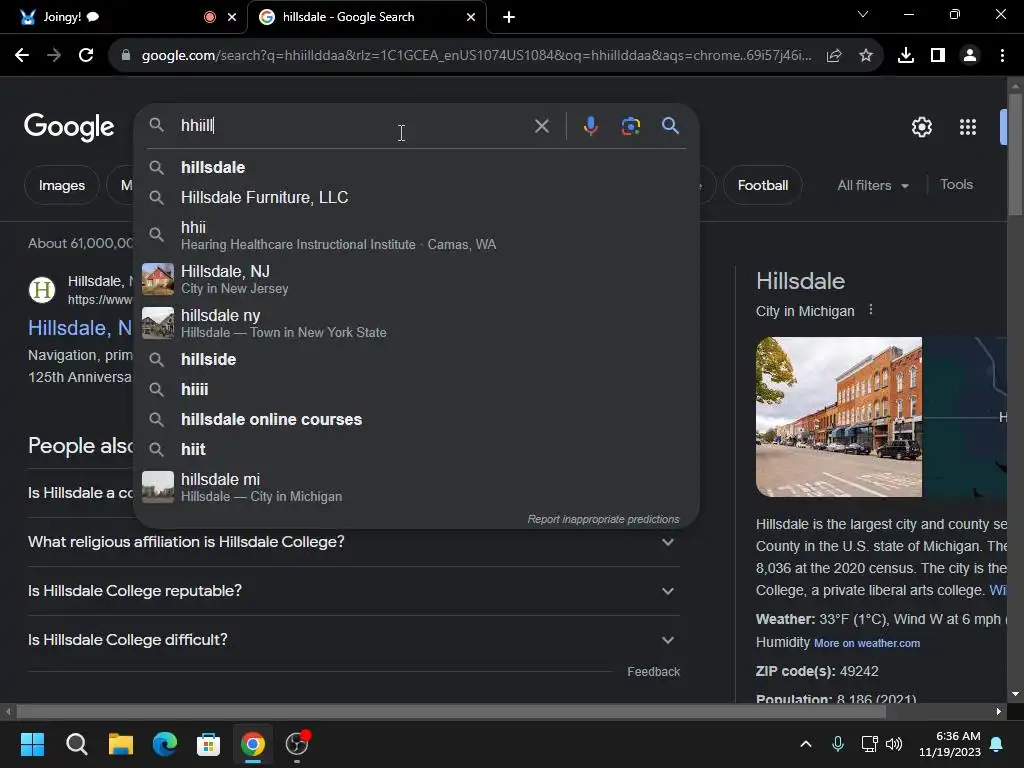Open microphone tray indicator
Viewport: 1024px width, 768px height.
tap(838, 744)
